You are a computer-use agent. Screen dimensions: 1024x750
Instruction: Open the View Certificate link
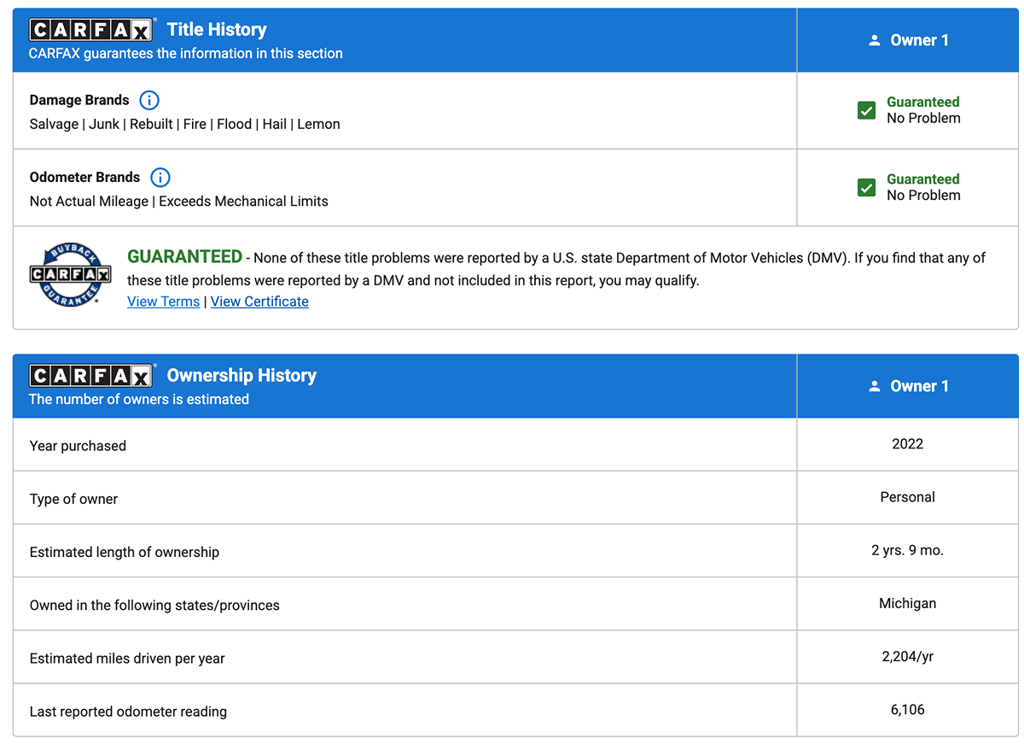259,301
